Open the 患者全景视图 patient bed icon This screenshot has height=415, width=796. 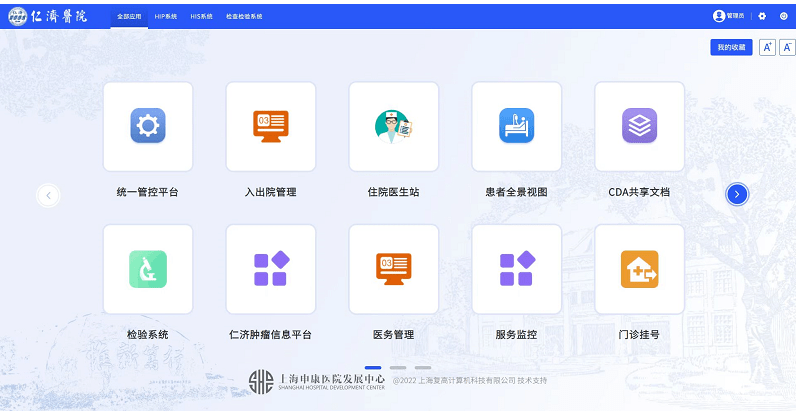click(516, 126)
